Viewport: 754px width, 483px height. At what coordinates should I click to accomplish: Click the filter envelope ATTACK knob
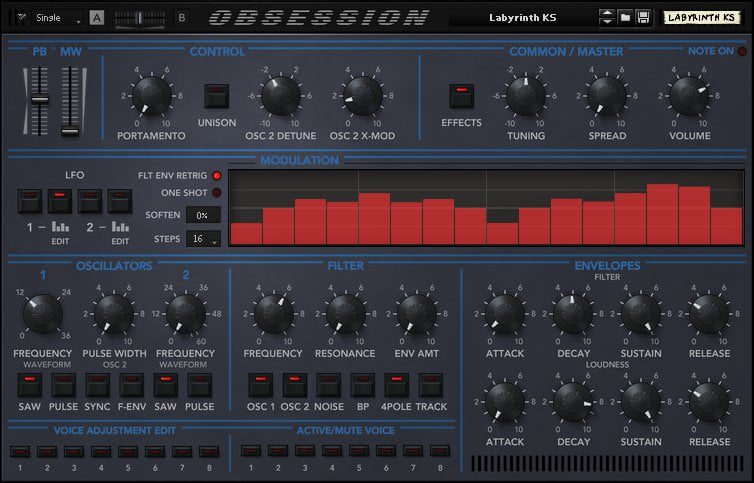click(x=505, y=314)
